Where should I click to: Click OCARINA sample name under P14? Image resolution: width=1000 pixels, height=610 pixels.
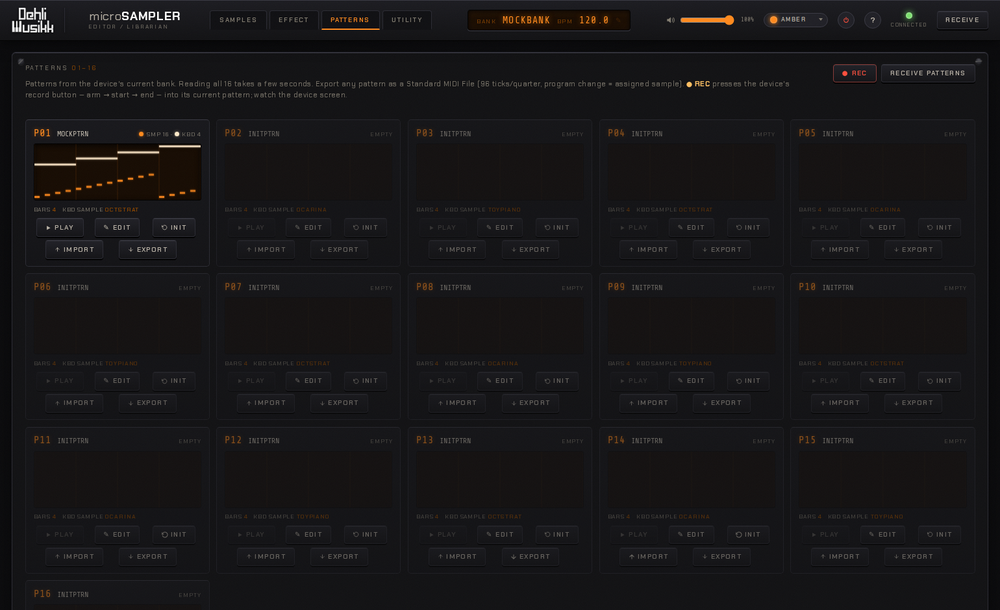tap(694, 517)
